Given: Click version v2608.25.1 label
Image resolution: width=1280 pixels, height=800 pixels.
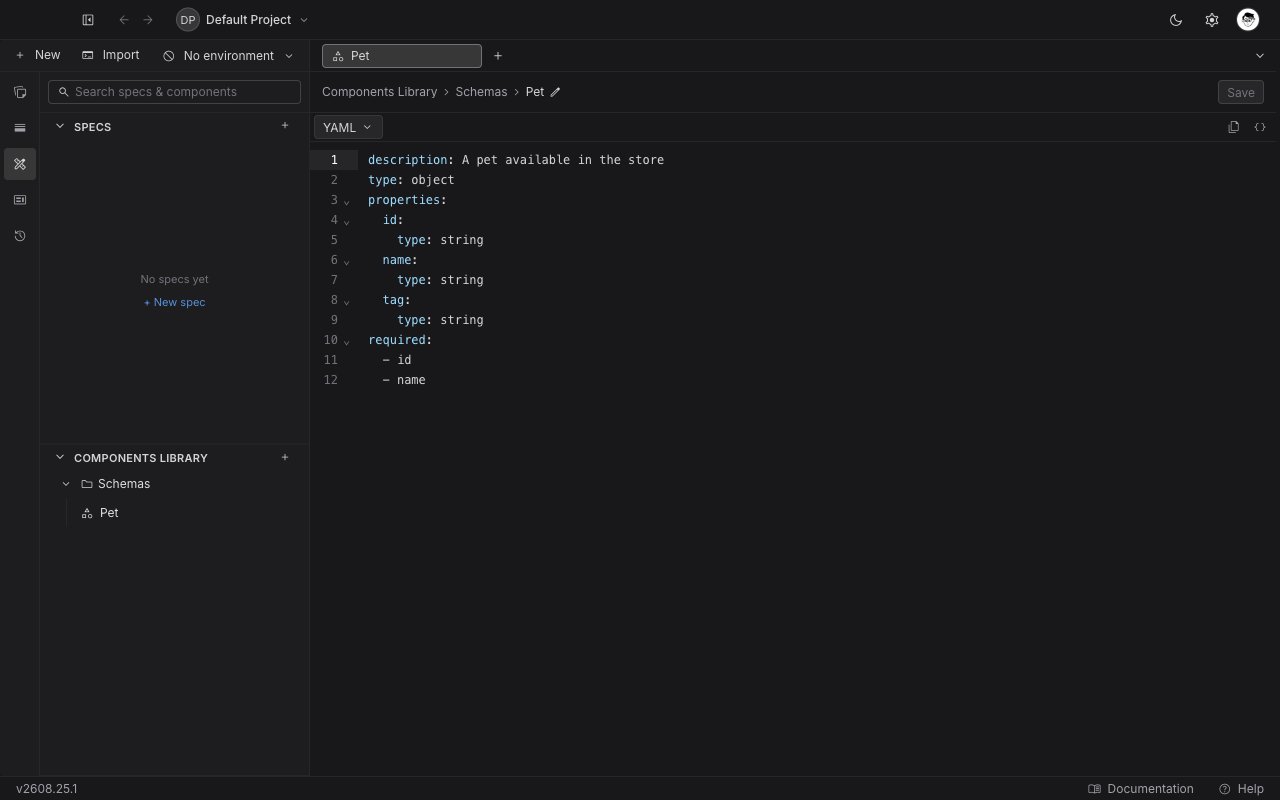Looking at the screenshot, I should [47, 789].
